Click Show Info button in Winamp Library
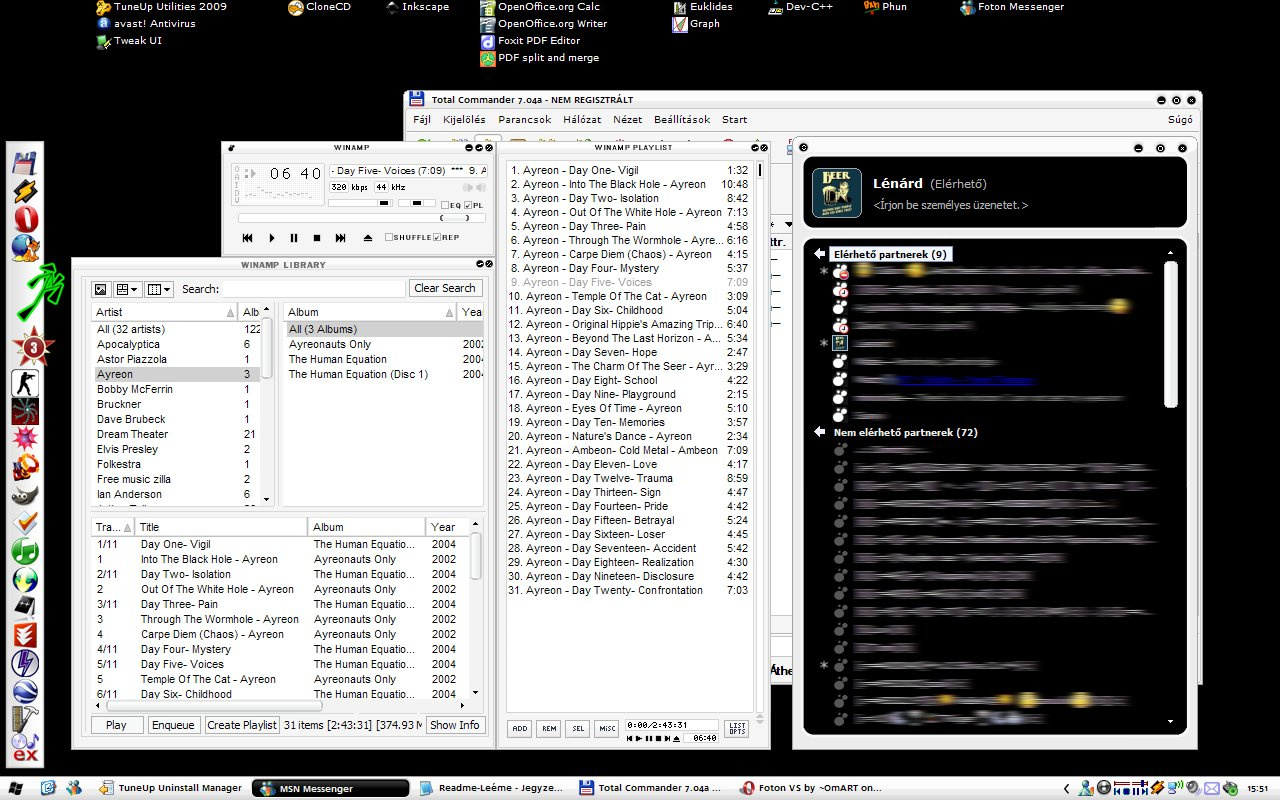 coord(454,725)
